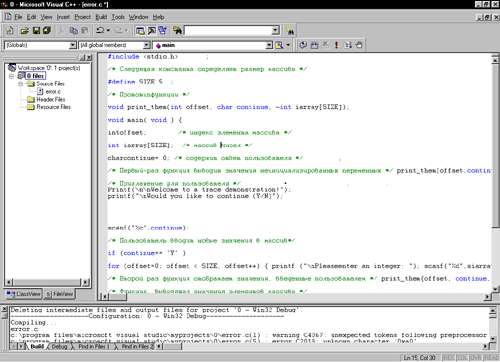Open the Undo history dropdown arrow
The image size is (500, 362).
(108, 31)
